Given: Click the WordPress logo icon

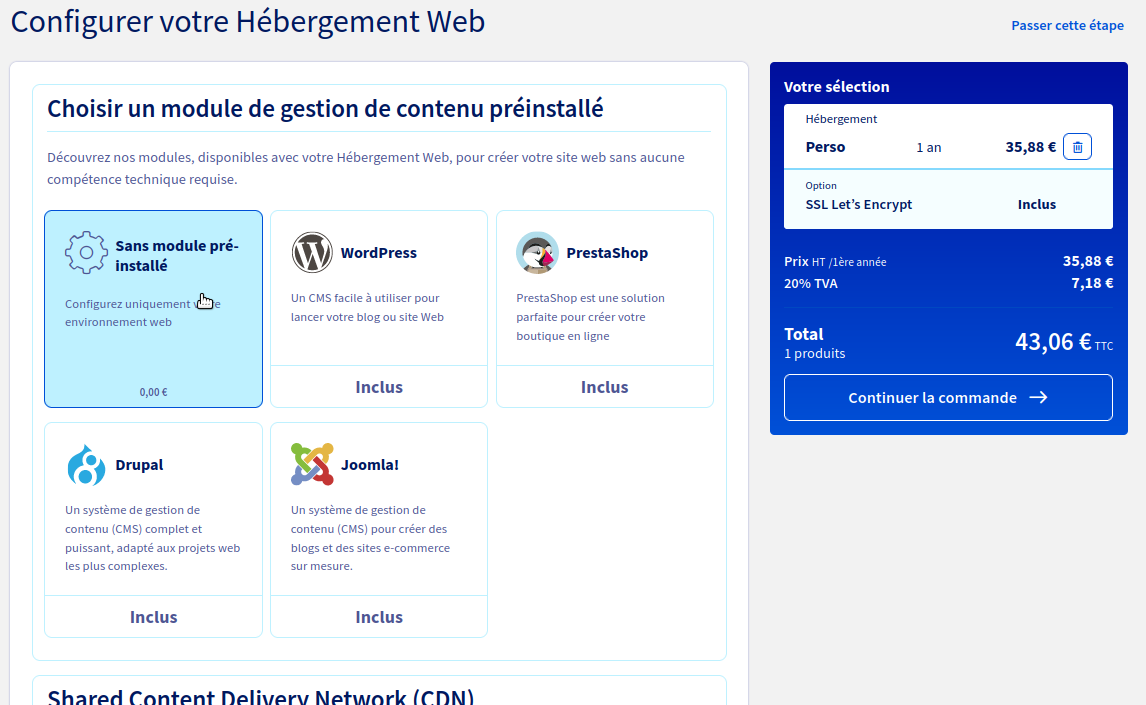Looking at the screenshot, I should coord(312,253).
